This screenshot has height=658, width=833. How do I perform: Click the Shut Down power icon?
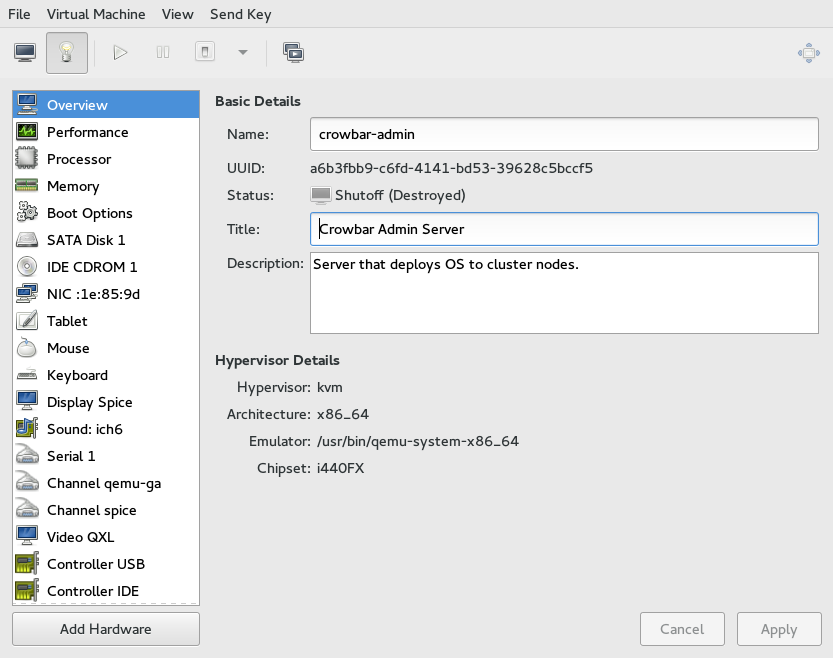204,52
